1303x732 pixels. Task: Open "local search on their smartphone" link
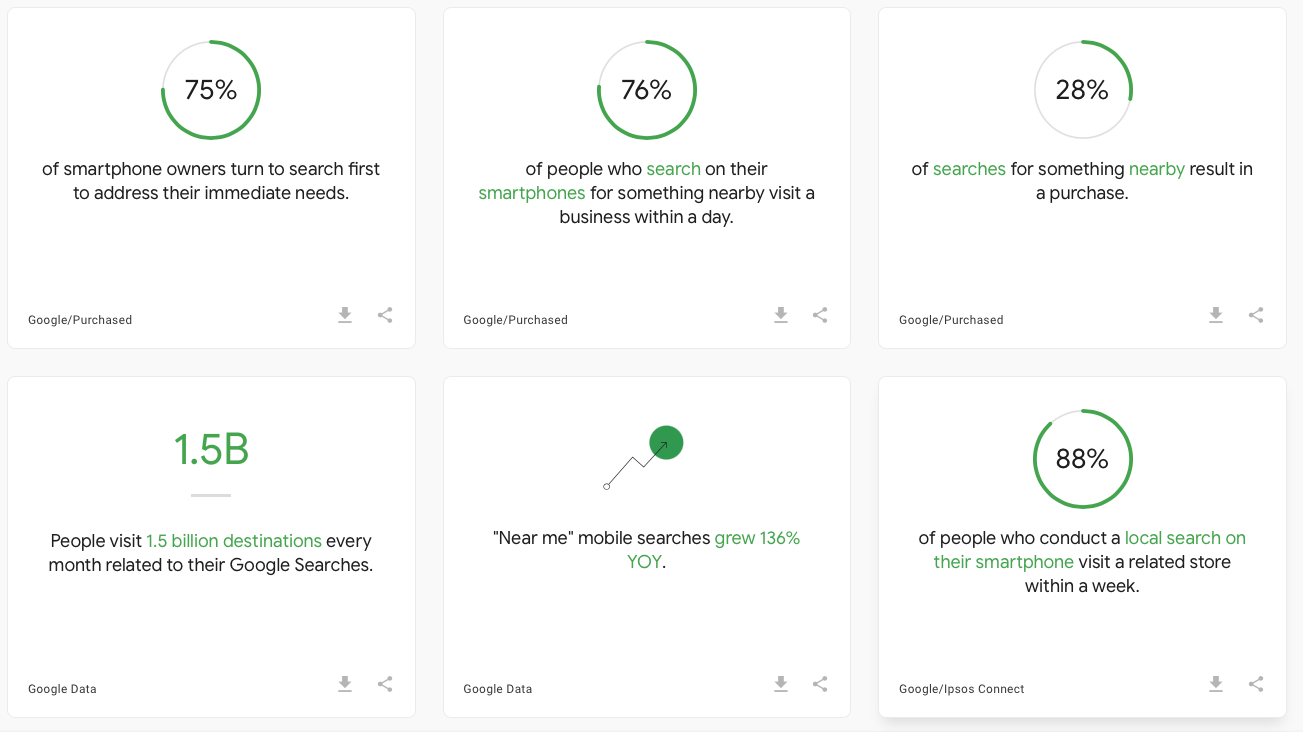pyautogui.click(x=1090, y=550)
